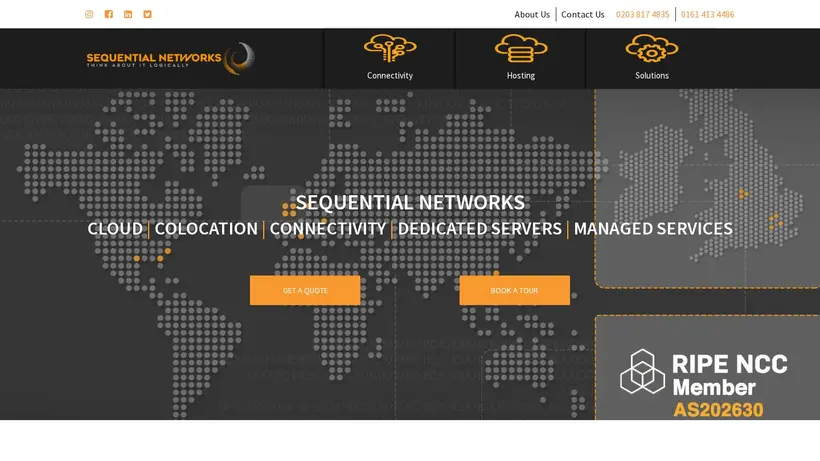Click the Book A Tour button
Screen dimensions: 820x461
[515, 290]
